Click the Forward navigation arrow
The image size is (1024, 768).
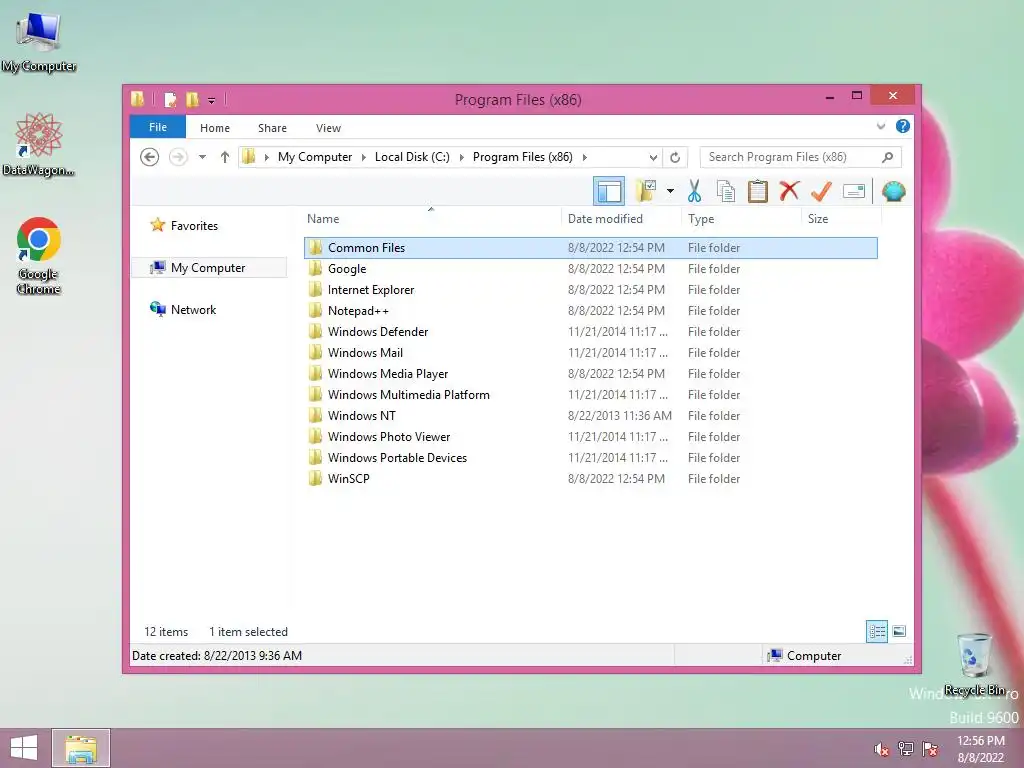pos(178,157)
